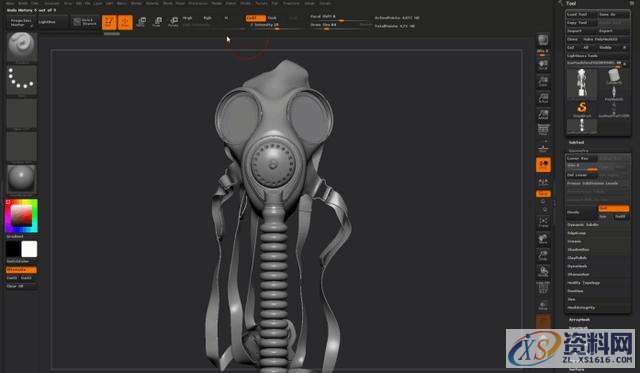Toggle the Mrgb mode
Viewport: 640px width, 373px height.
187,18
